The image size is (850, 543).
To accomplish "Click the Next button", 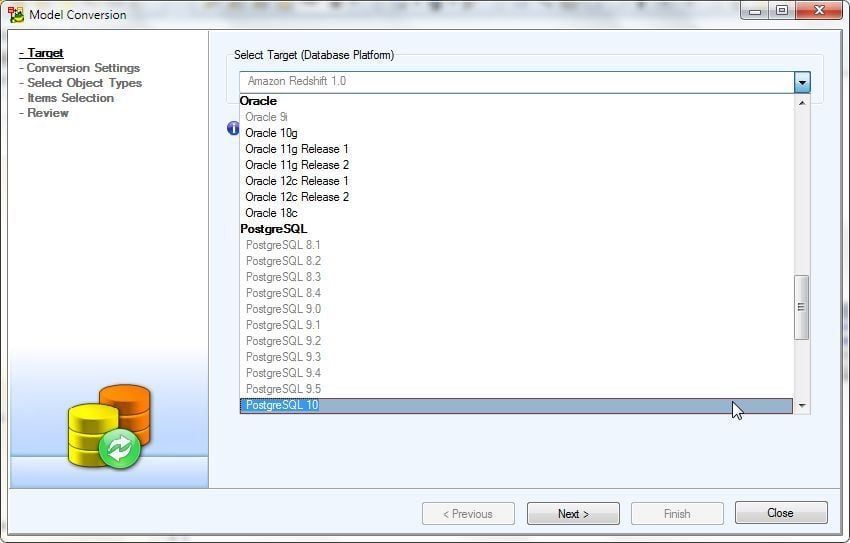I will pos(573,513).
